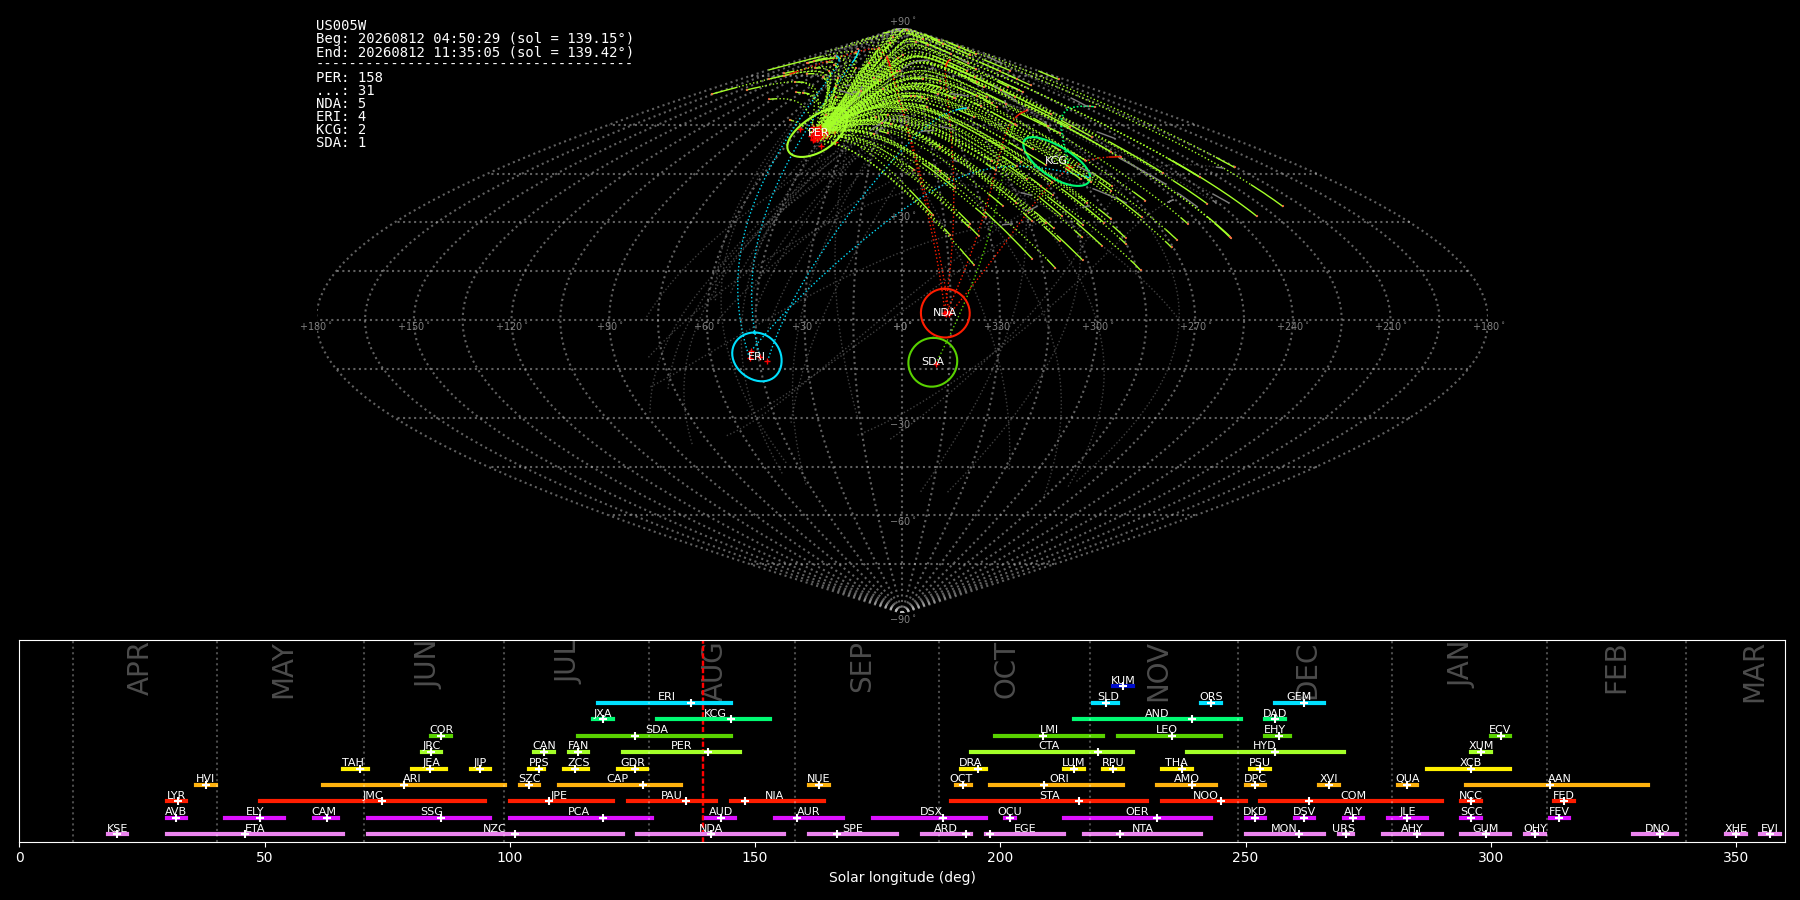The image size is (1800, 900).
Task: Click the NZC shower bar in timeline
Action: [x=495, y=834]
